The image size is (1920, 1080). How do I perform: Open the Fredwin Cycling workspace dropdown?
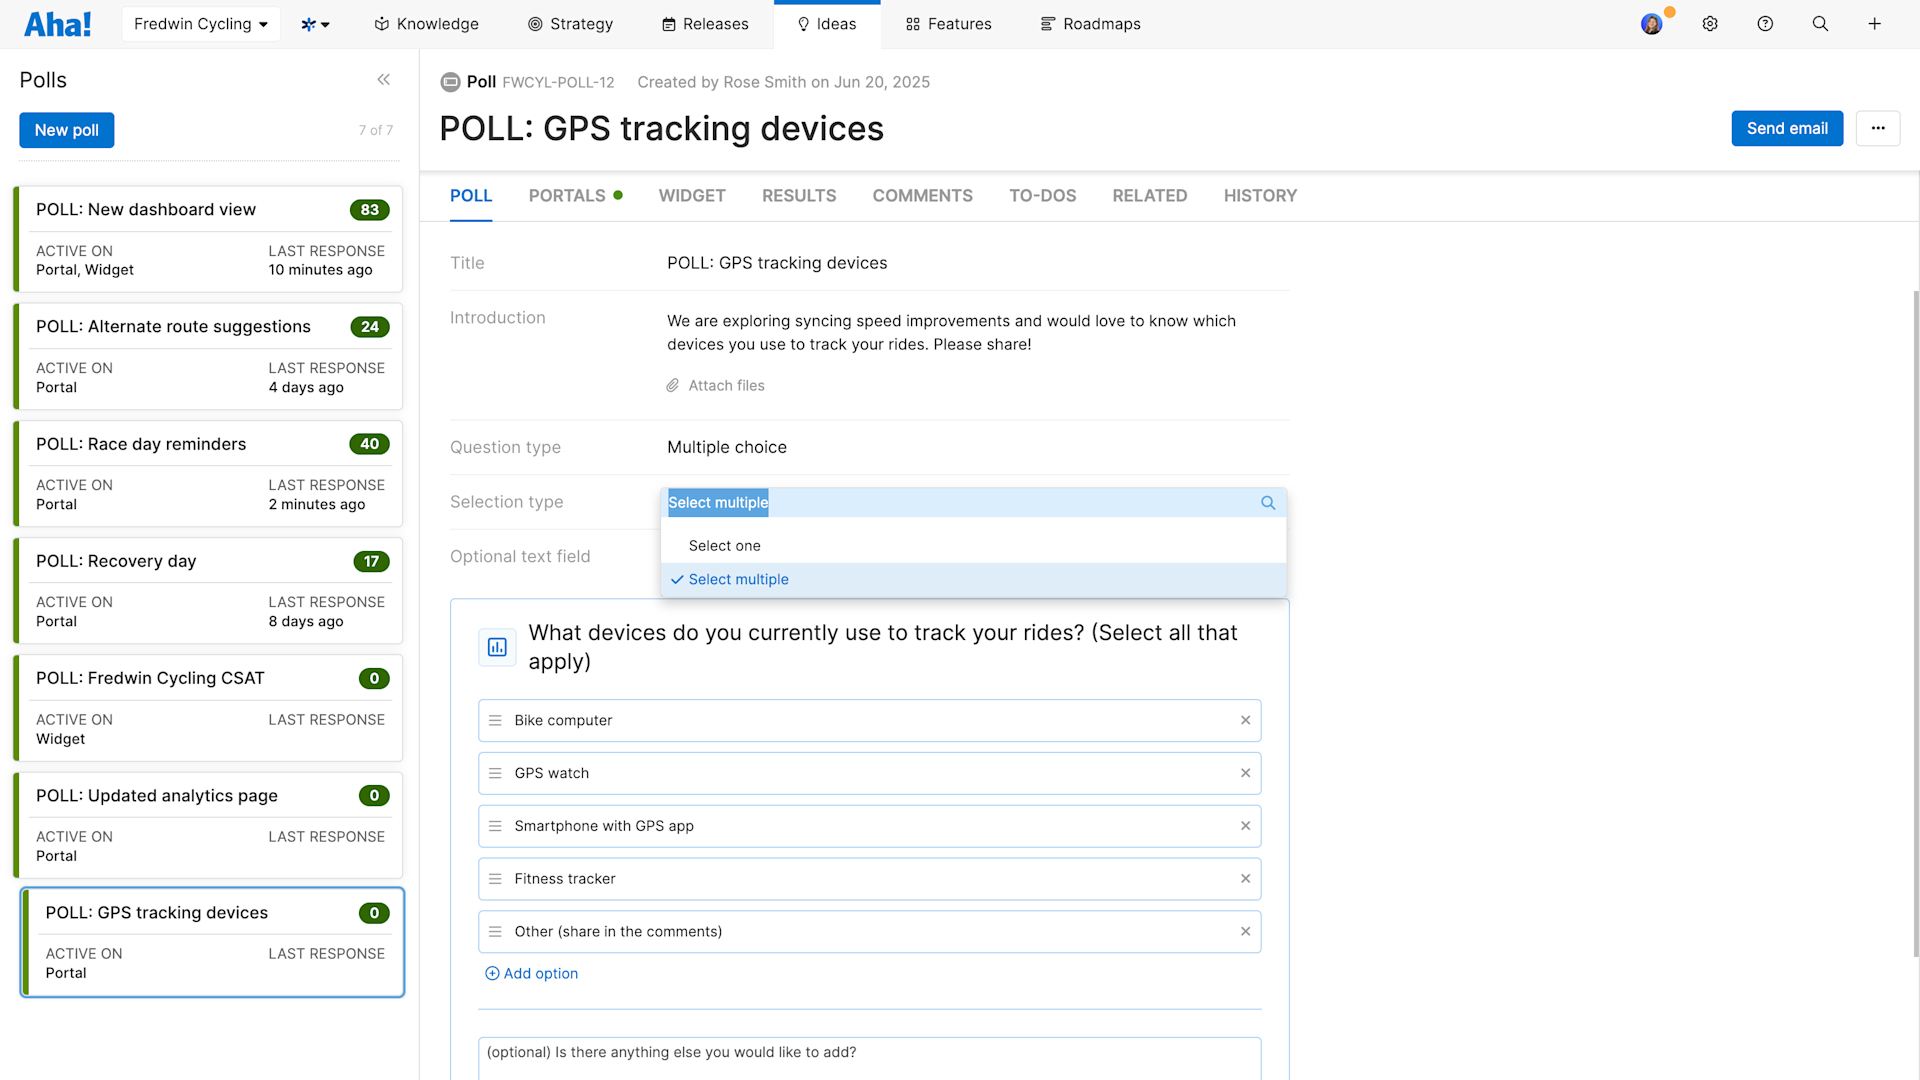click(x=200, y=23)
